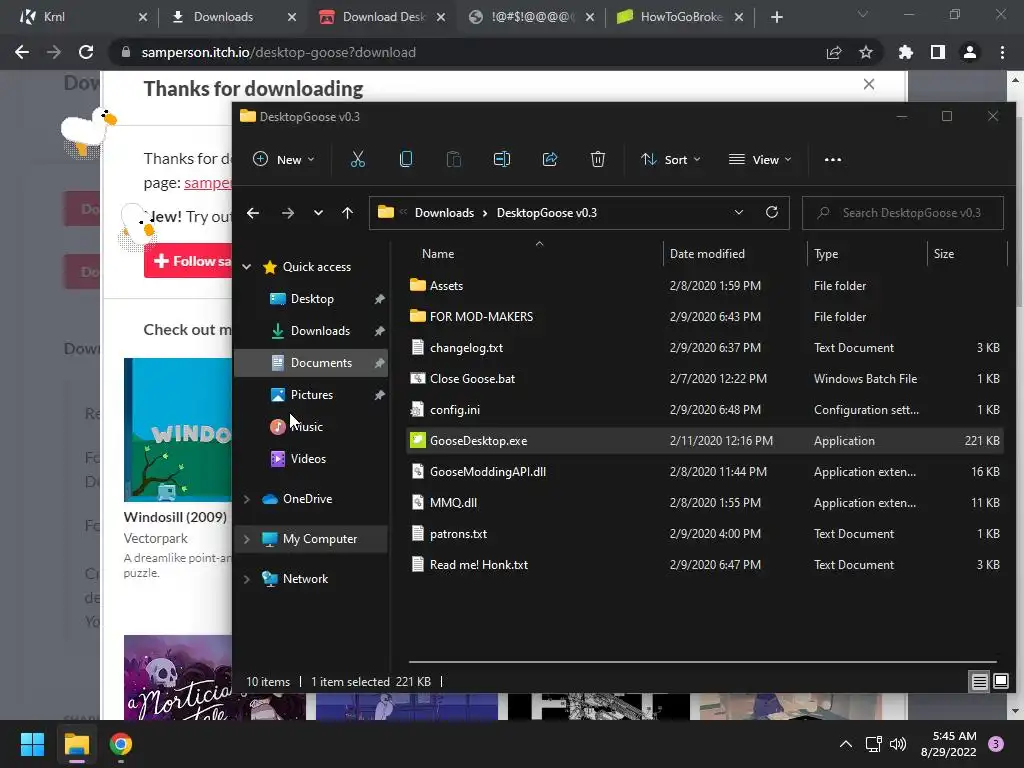Image resolution: width=1024 pixels, height=768 pixels.
Task: Switch to large thumbnails view icon
Action: 1000,682
